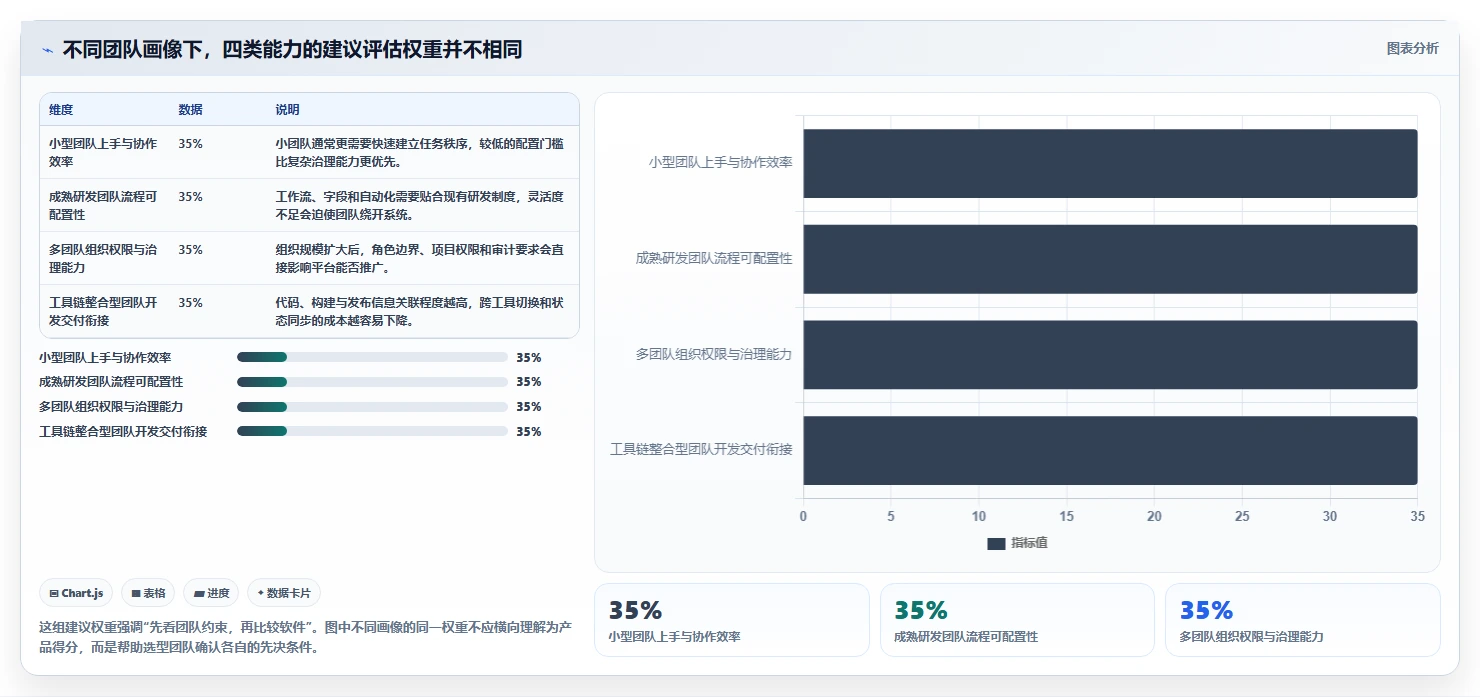Click the x-axis tick value 5
Screen dimensions: 1480x697
[891, 516]
